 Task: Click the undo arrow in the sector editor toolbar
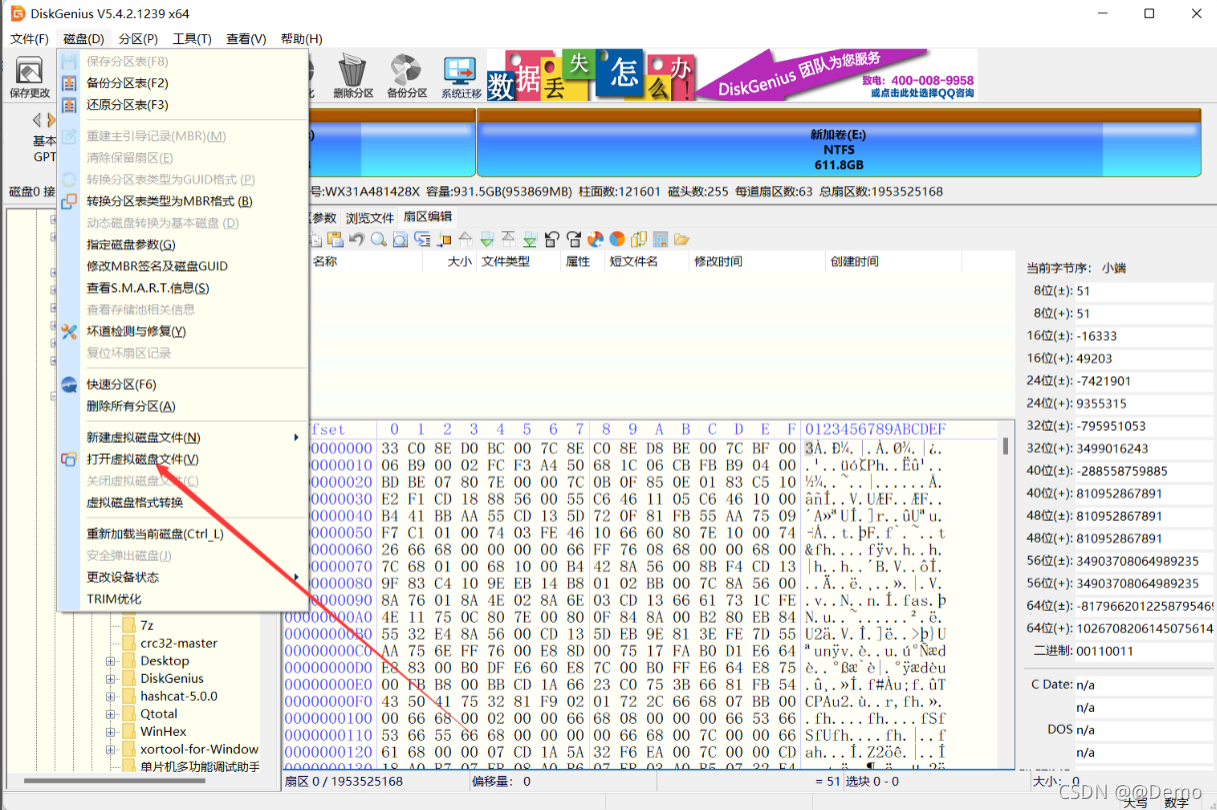(357, 240)
